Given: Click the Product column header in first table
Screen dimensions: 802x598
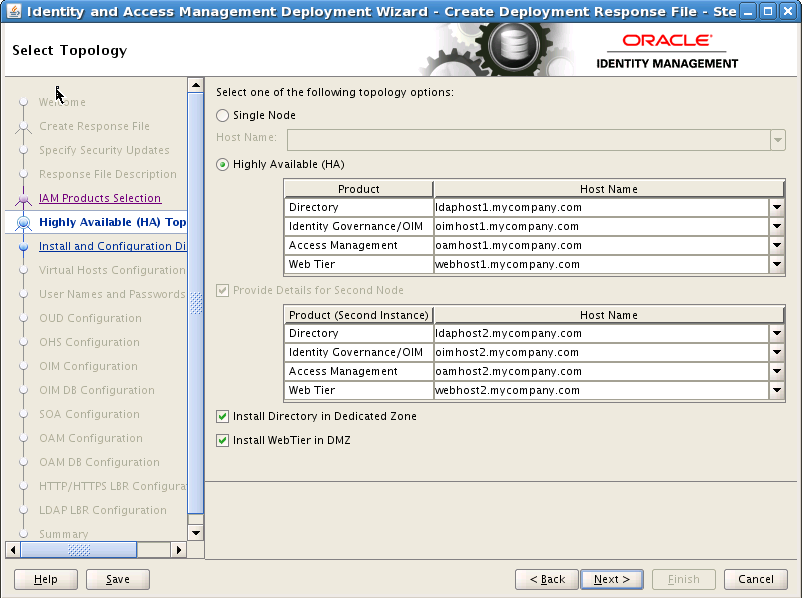Looking at the screenshot, I should click(359, 189).
